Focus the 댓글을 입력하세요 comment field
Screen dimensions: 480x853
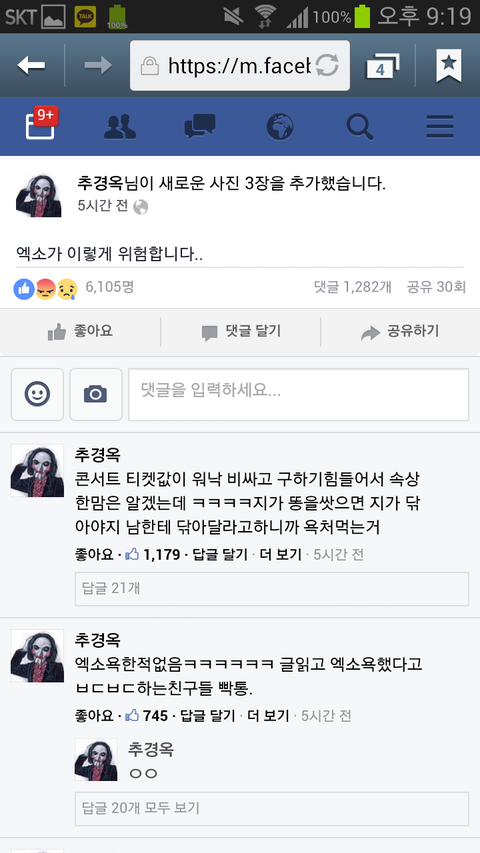298,394
